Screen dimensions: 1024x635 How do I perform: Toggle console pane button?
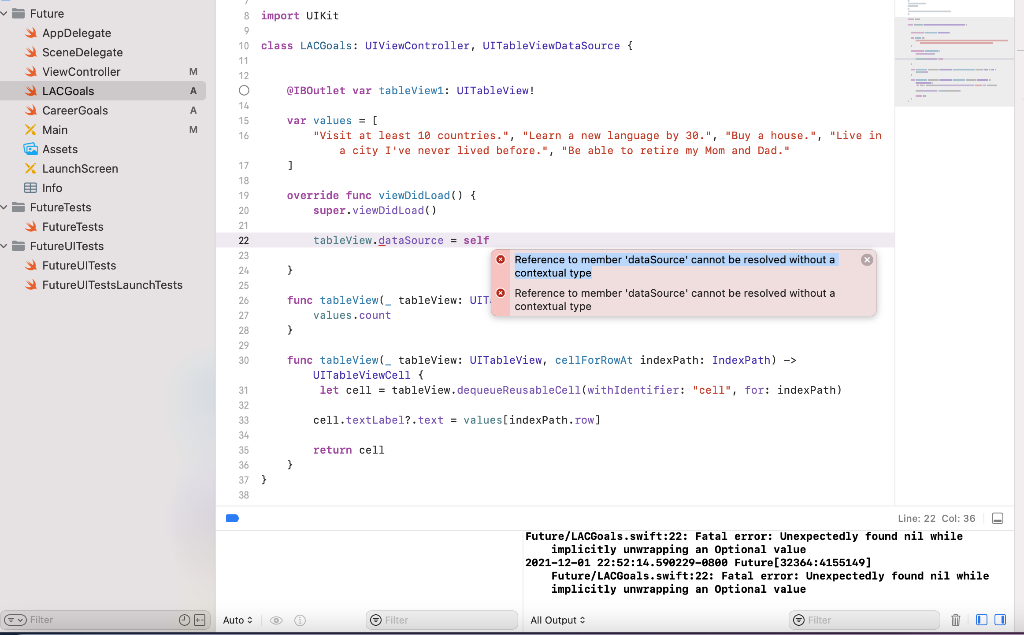point(1000,619)
